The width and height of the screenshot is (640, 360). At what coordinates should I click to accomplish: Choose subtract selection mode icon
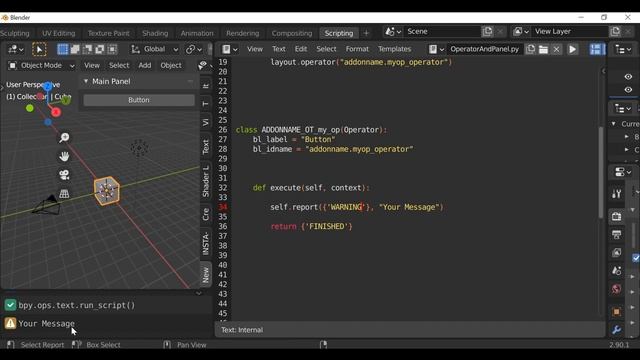(x=87, y=49)
